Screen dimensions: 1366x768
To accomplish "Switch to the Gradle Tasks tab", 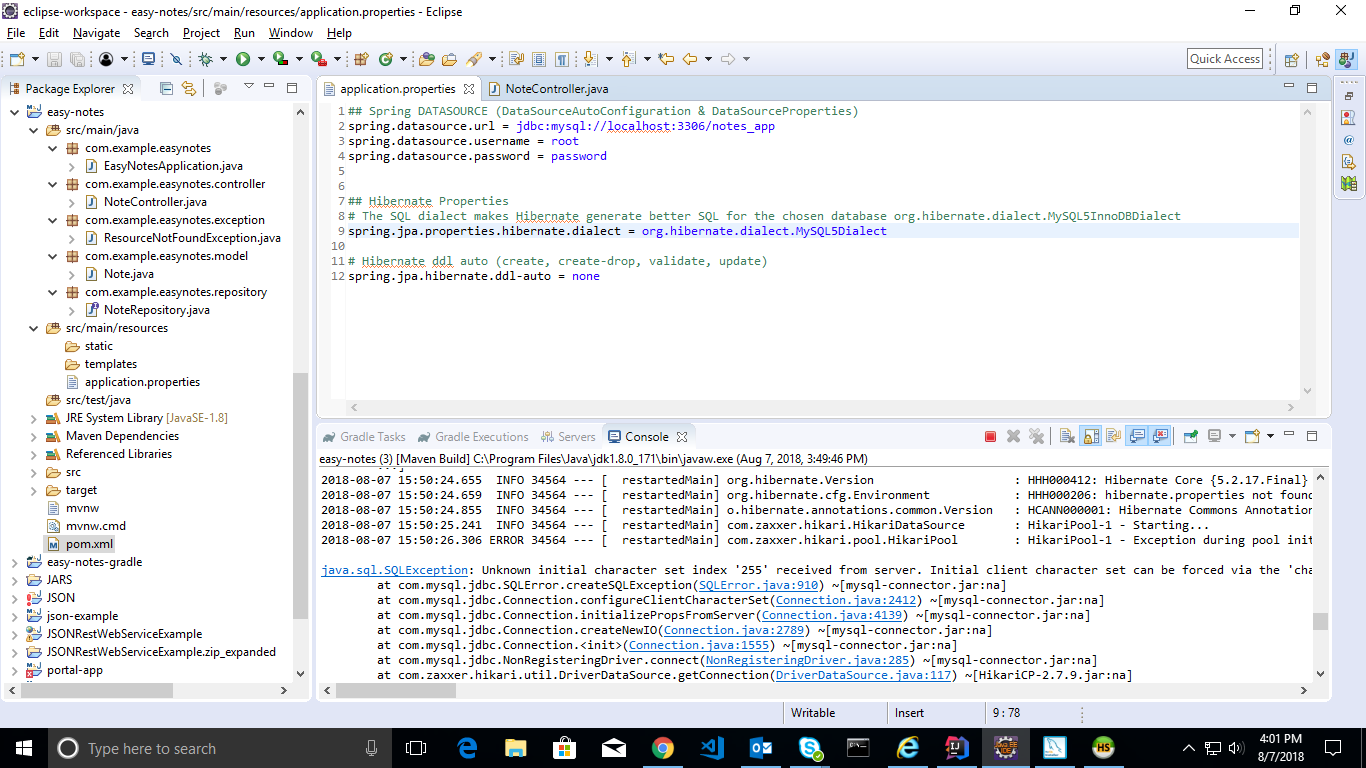I will (x=363, y=436).
